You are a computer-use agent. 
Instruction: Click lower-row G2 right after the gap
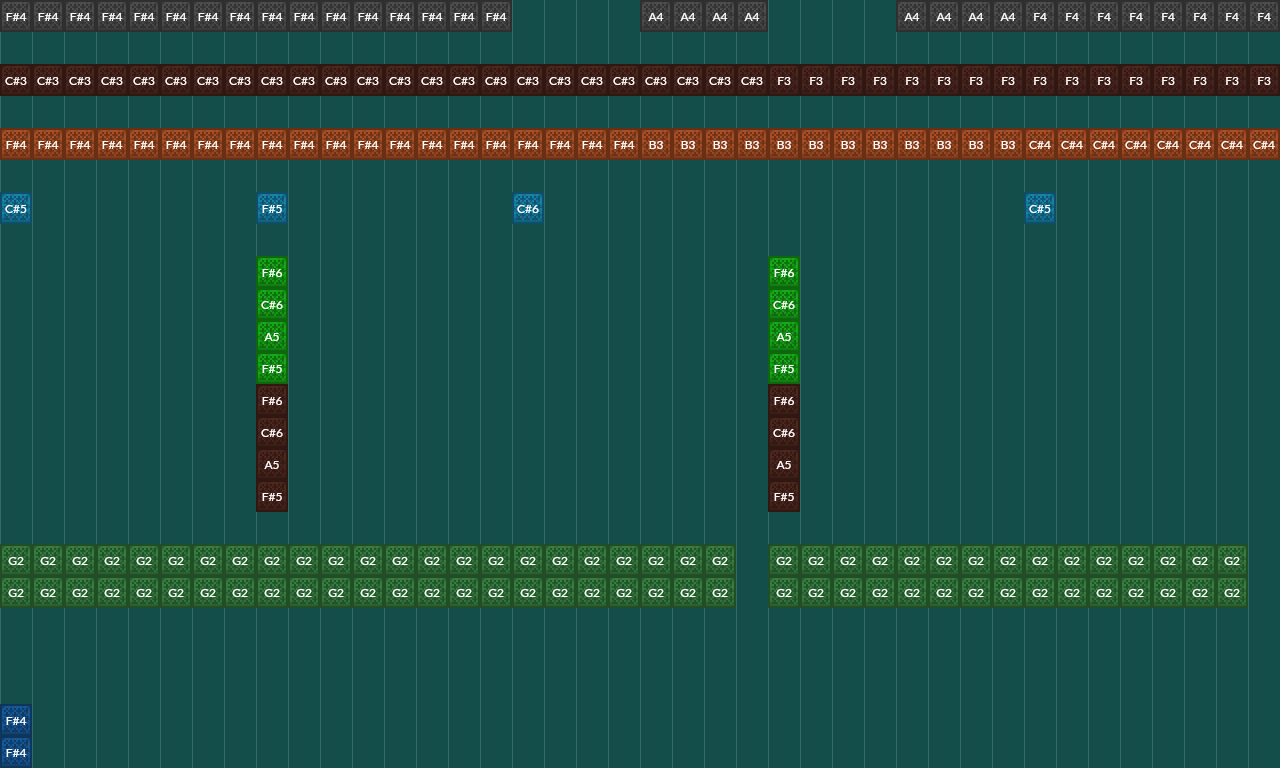coord(784,593)
